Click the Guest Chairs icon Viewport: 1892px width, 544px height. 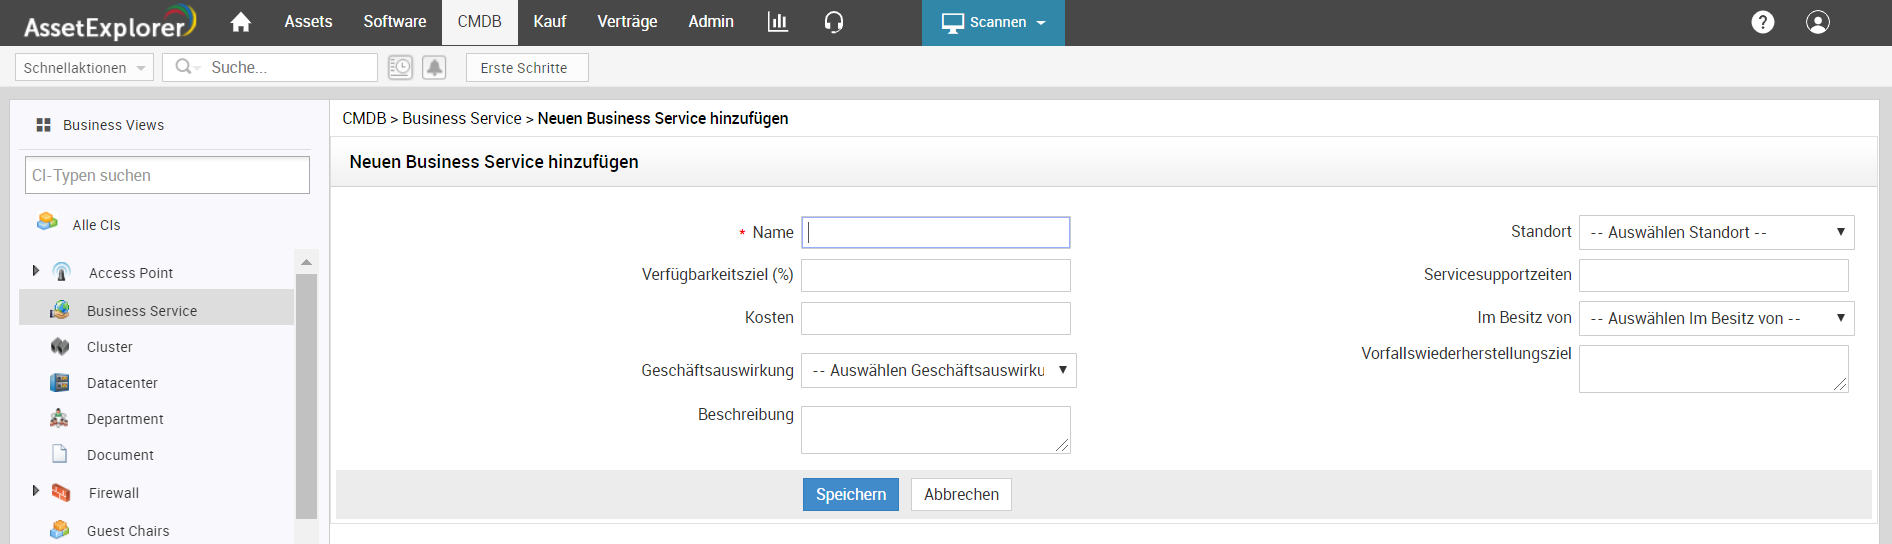60,529
